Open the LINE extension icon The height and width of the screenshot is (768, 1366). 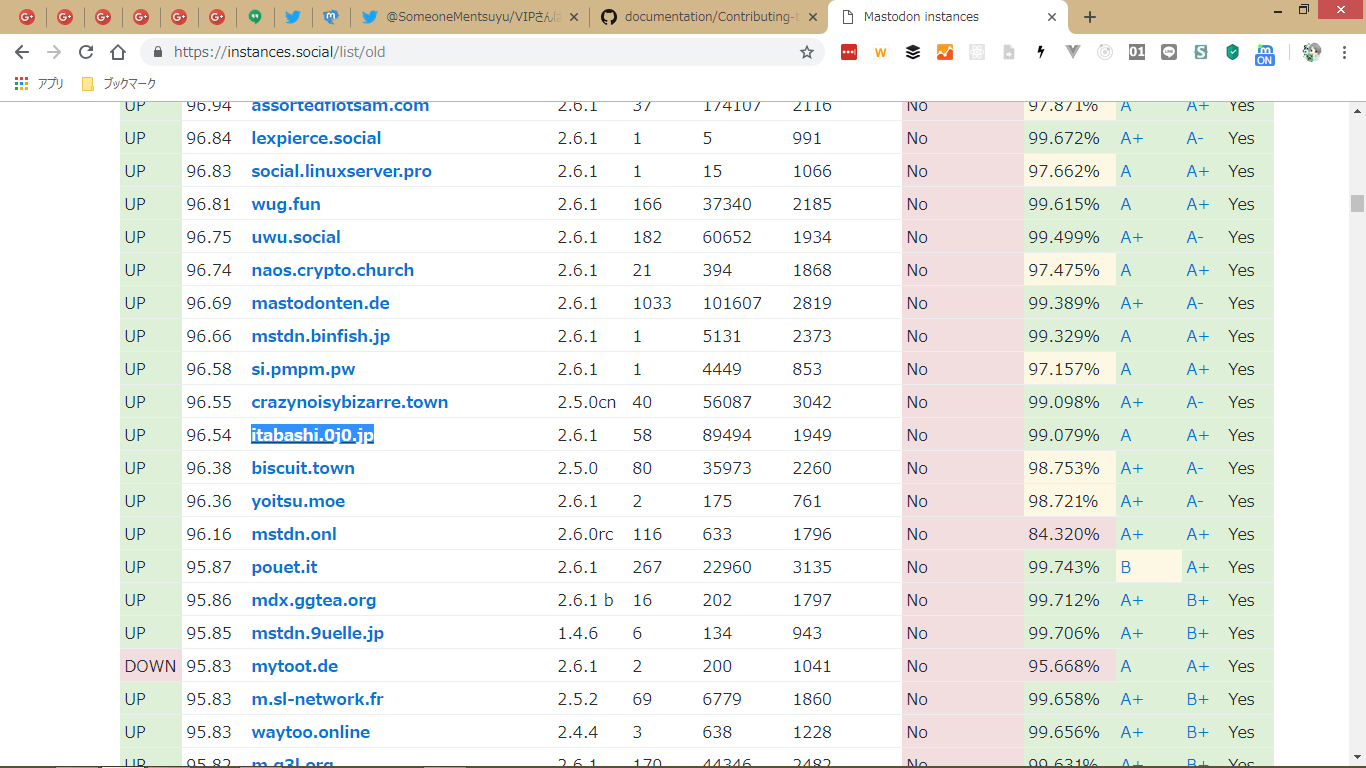[x=1169, y=52]
